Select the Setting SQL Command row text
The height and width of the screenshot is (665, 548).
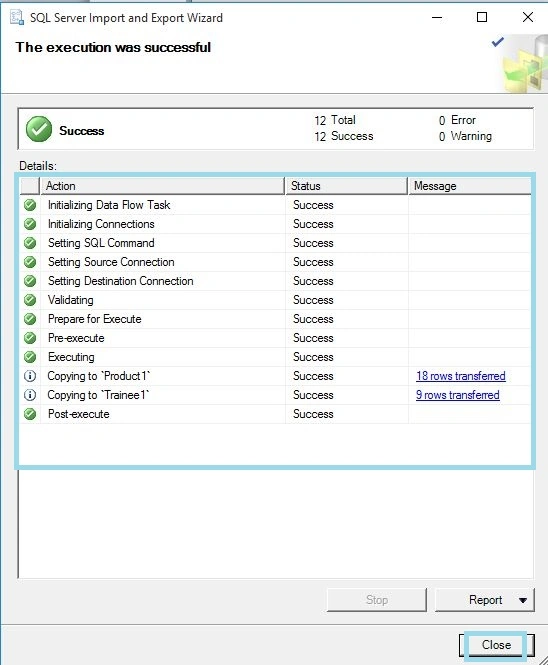click(x=101, y=243)
